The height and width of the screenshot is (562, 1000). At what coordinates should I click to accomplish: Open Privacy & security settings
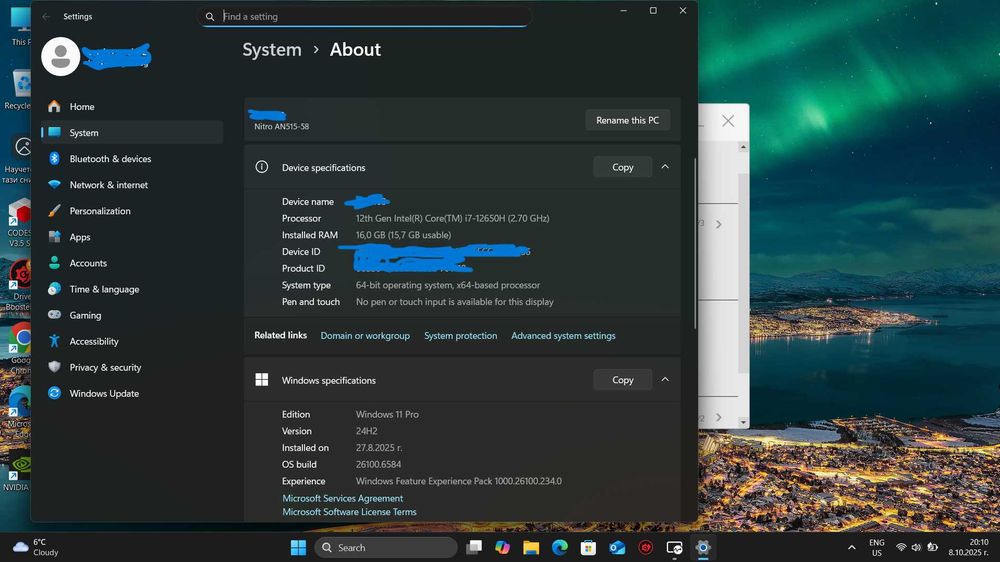pos(133,367)
